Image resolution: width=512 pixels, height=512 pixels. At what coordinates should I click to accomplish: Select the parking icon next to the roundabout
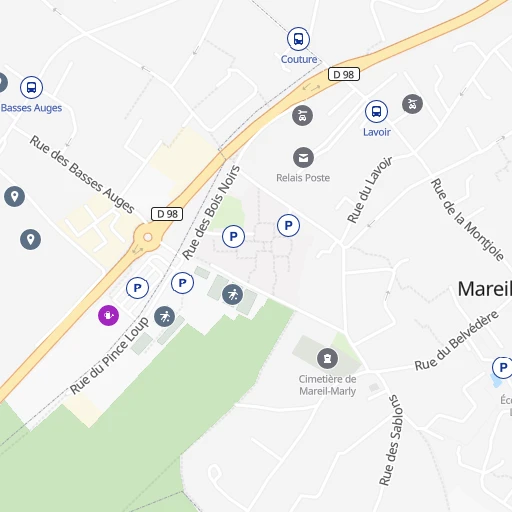tap(137, 288)
